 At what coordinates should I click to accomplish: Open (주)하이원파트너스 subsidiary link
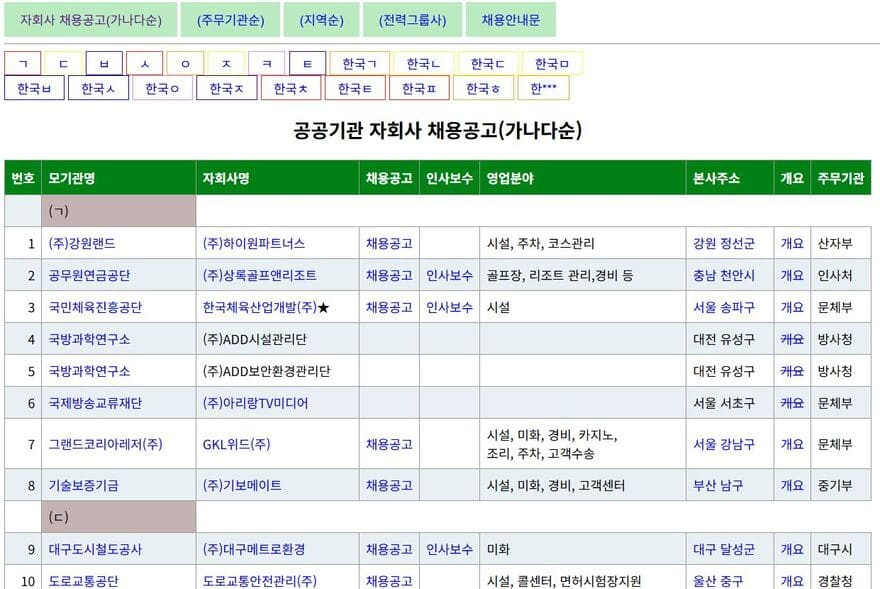pos(254,243)
